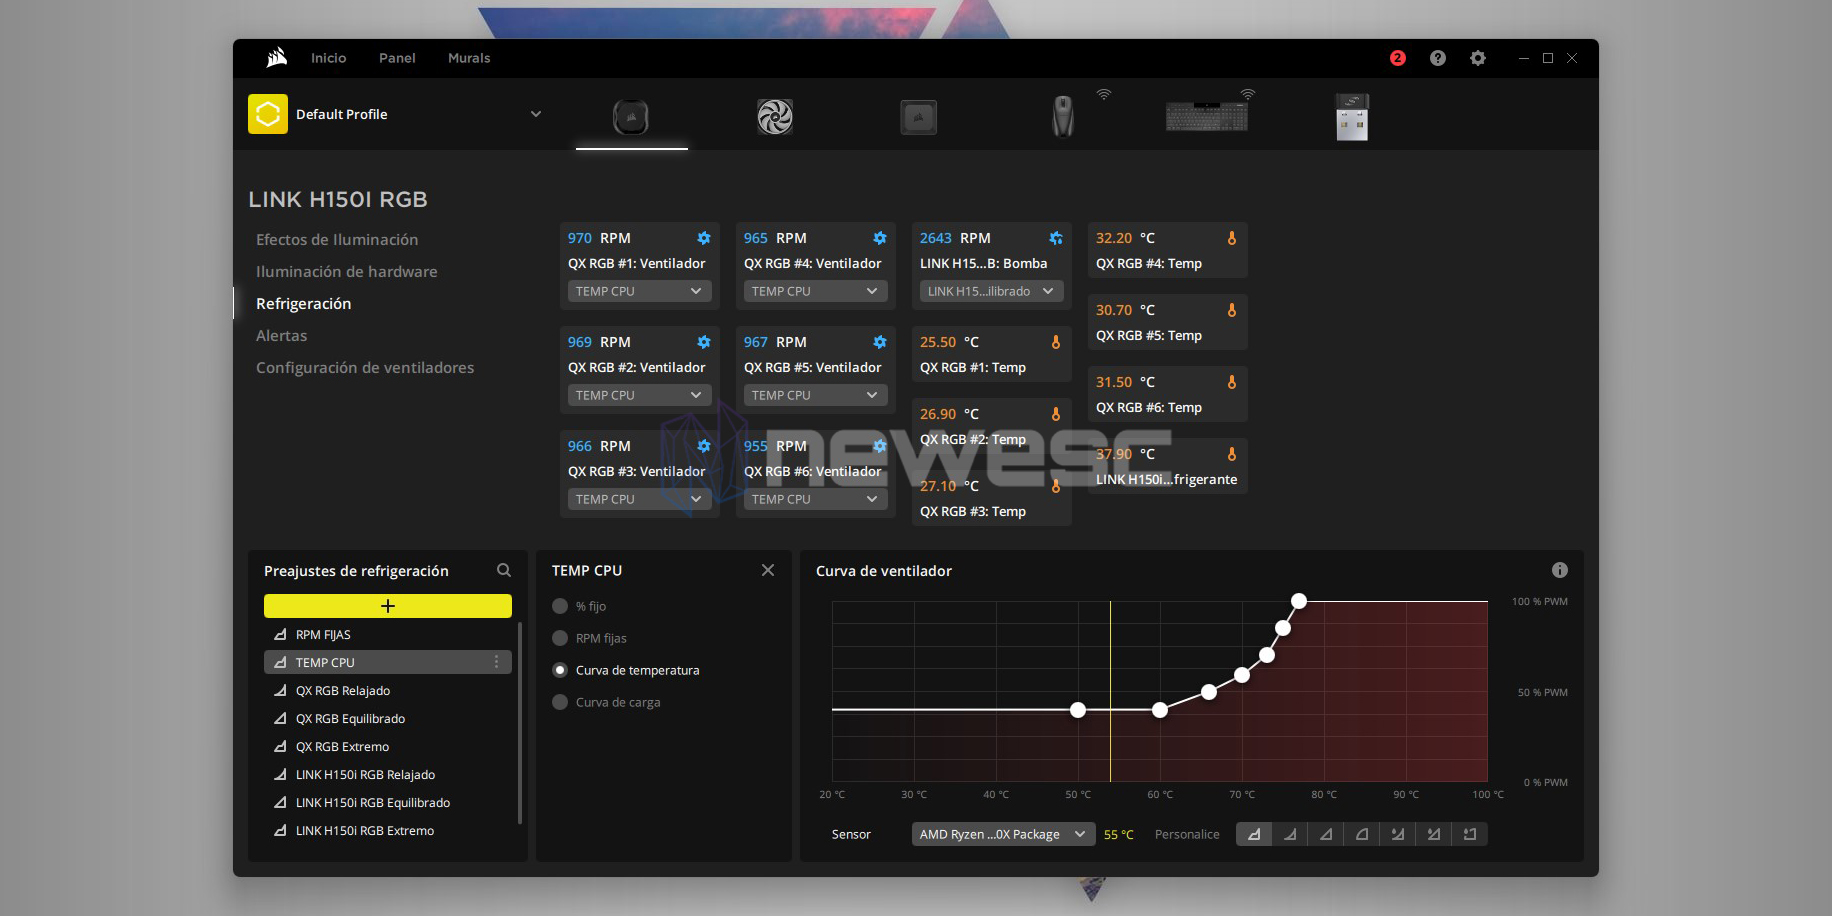1832x916 pixels.
Task: Click the Default Profile yellow hexagon icon
Action: 268,114
